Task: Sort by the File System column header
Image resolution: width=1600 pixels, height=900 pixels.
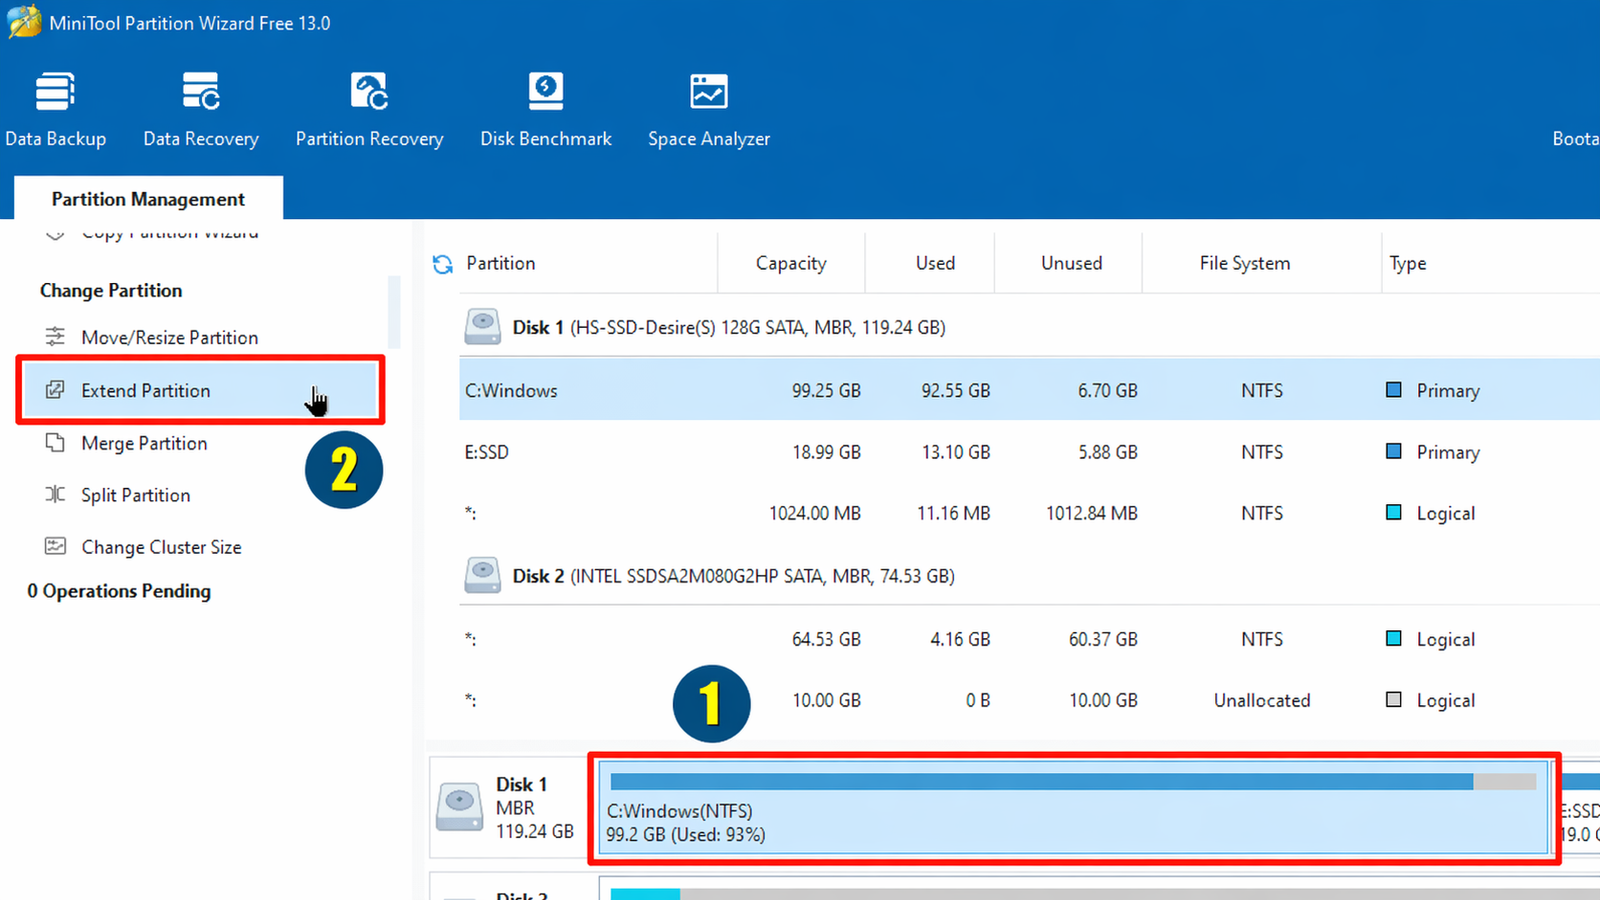Action: 1245,263
